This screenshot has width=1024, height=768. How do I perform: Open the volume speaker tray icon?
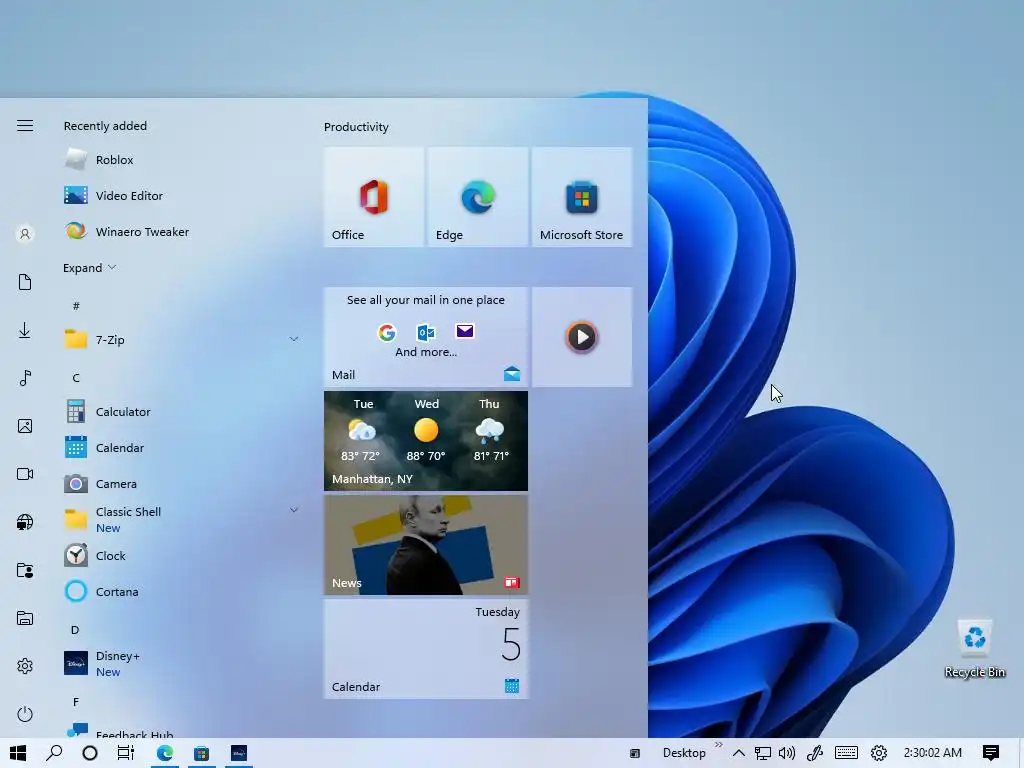coord(787,753)
